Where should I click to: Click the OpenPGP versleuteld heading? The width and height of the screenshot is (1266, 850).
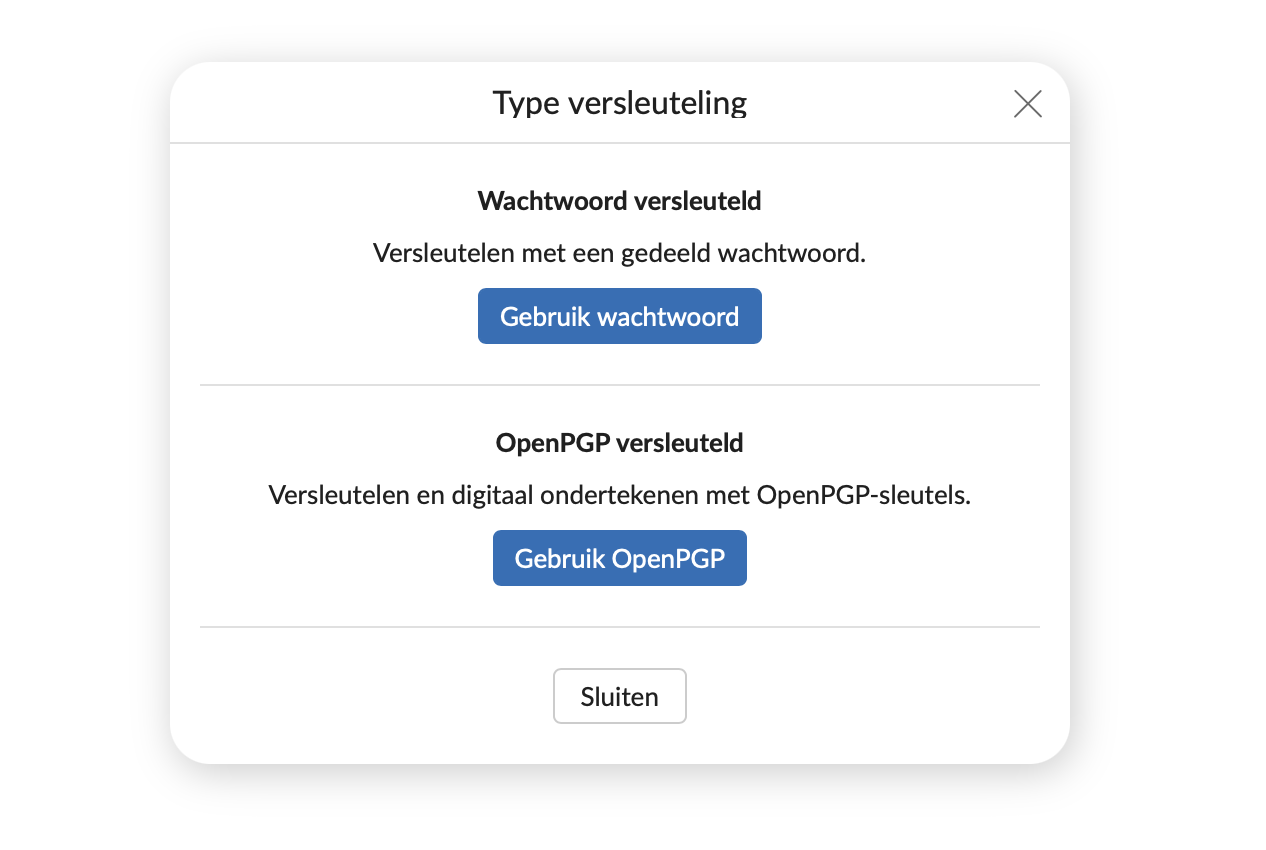pyautogui.click(x=619, y=442)
